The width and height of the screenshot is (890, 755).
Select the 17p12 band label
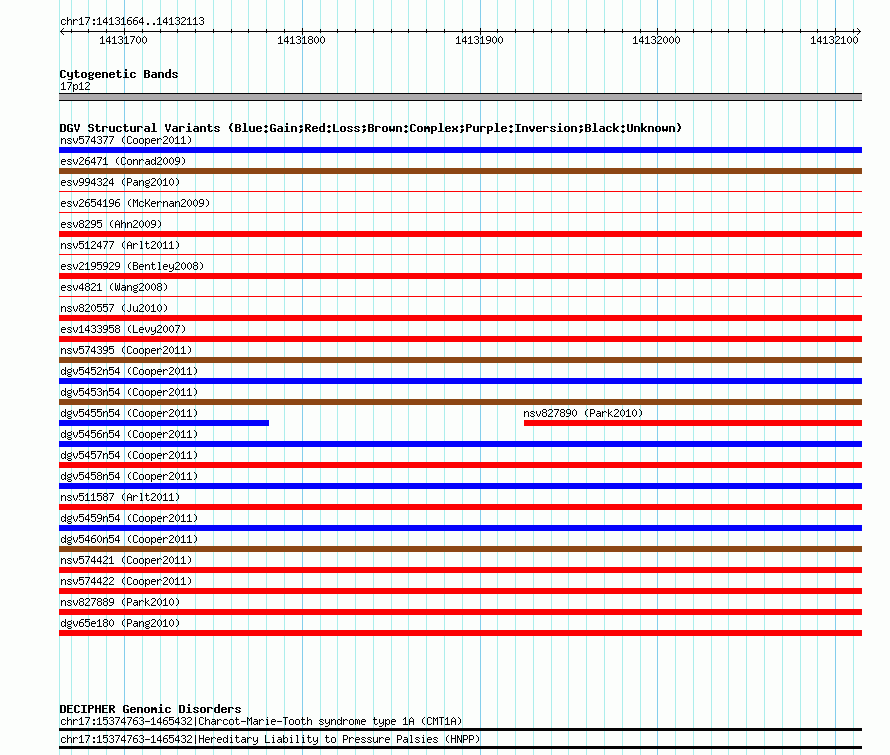pos(75,86)
